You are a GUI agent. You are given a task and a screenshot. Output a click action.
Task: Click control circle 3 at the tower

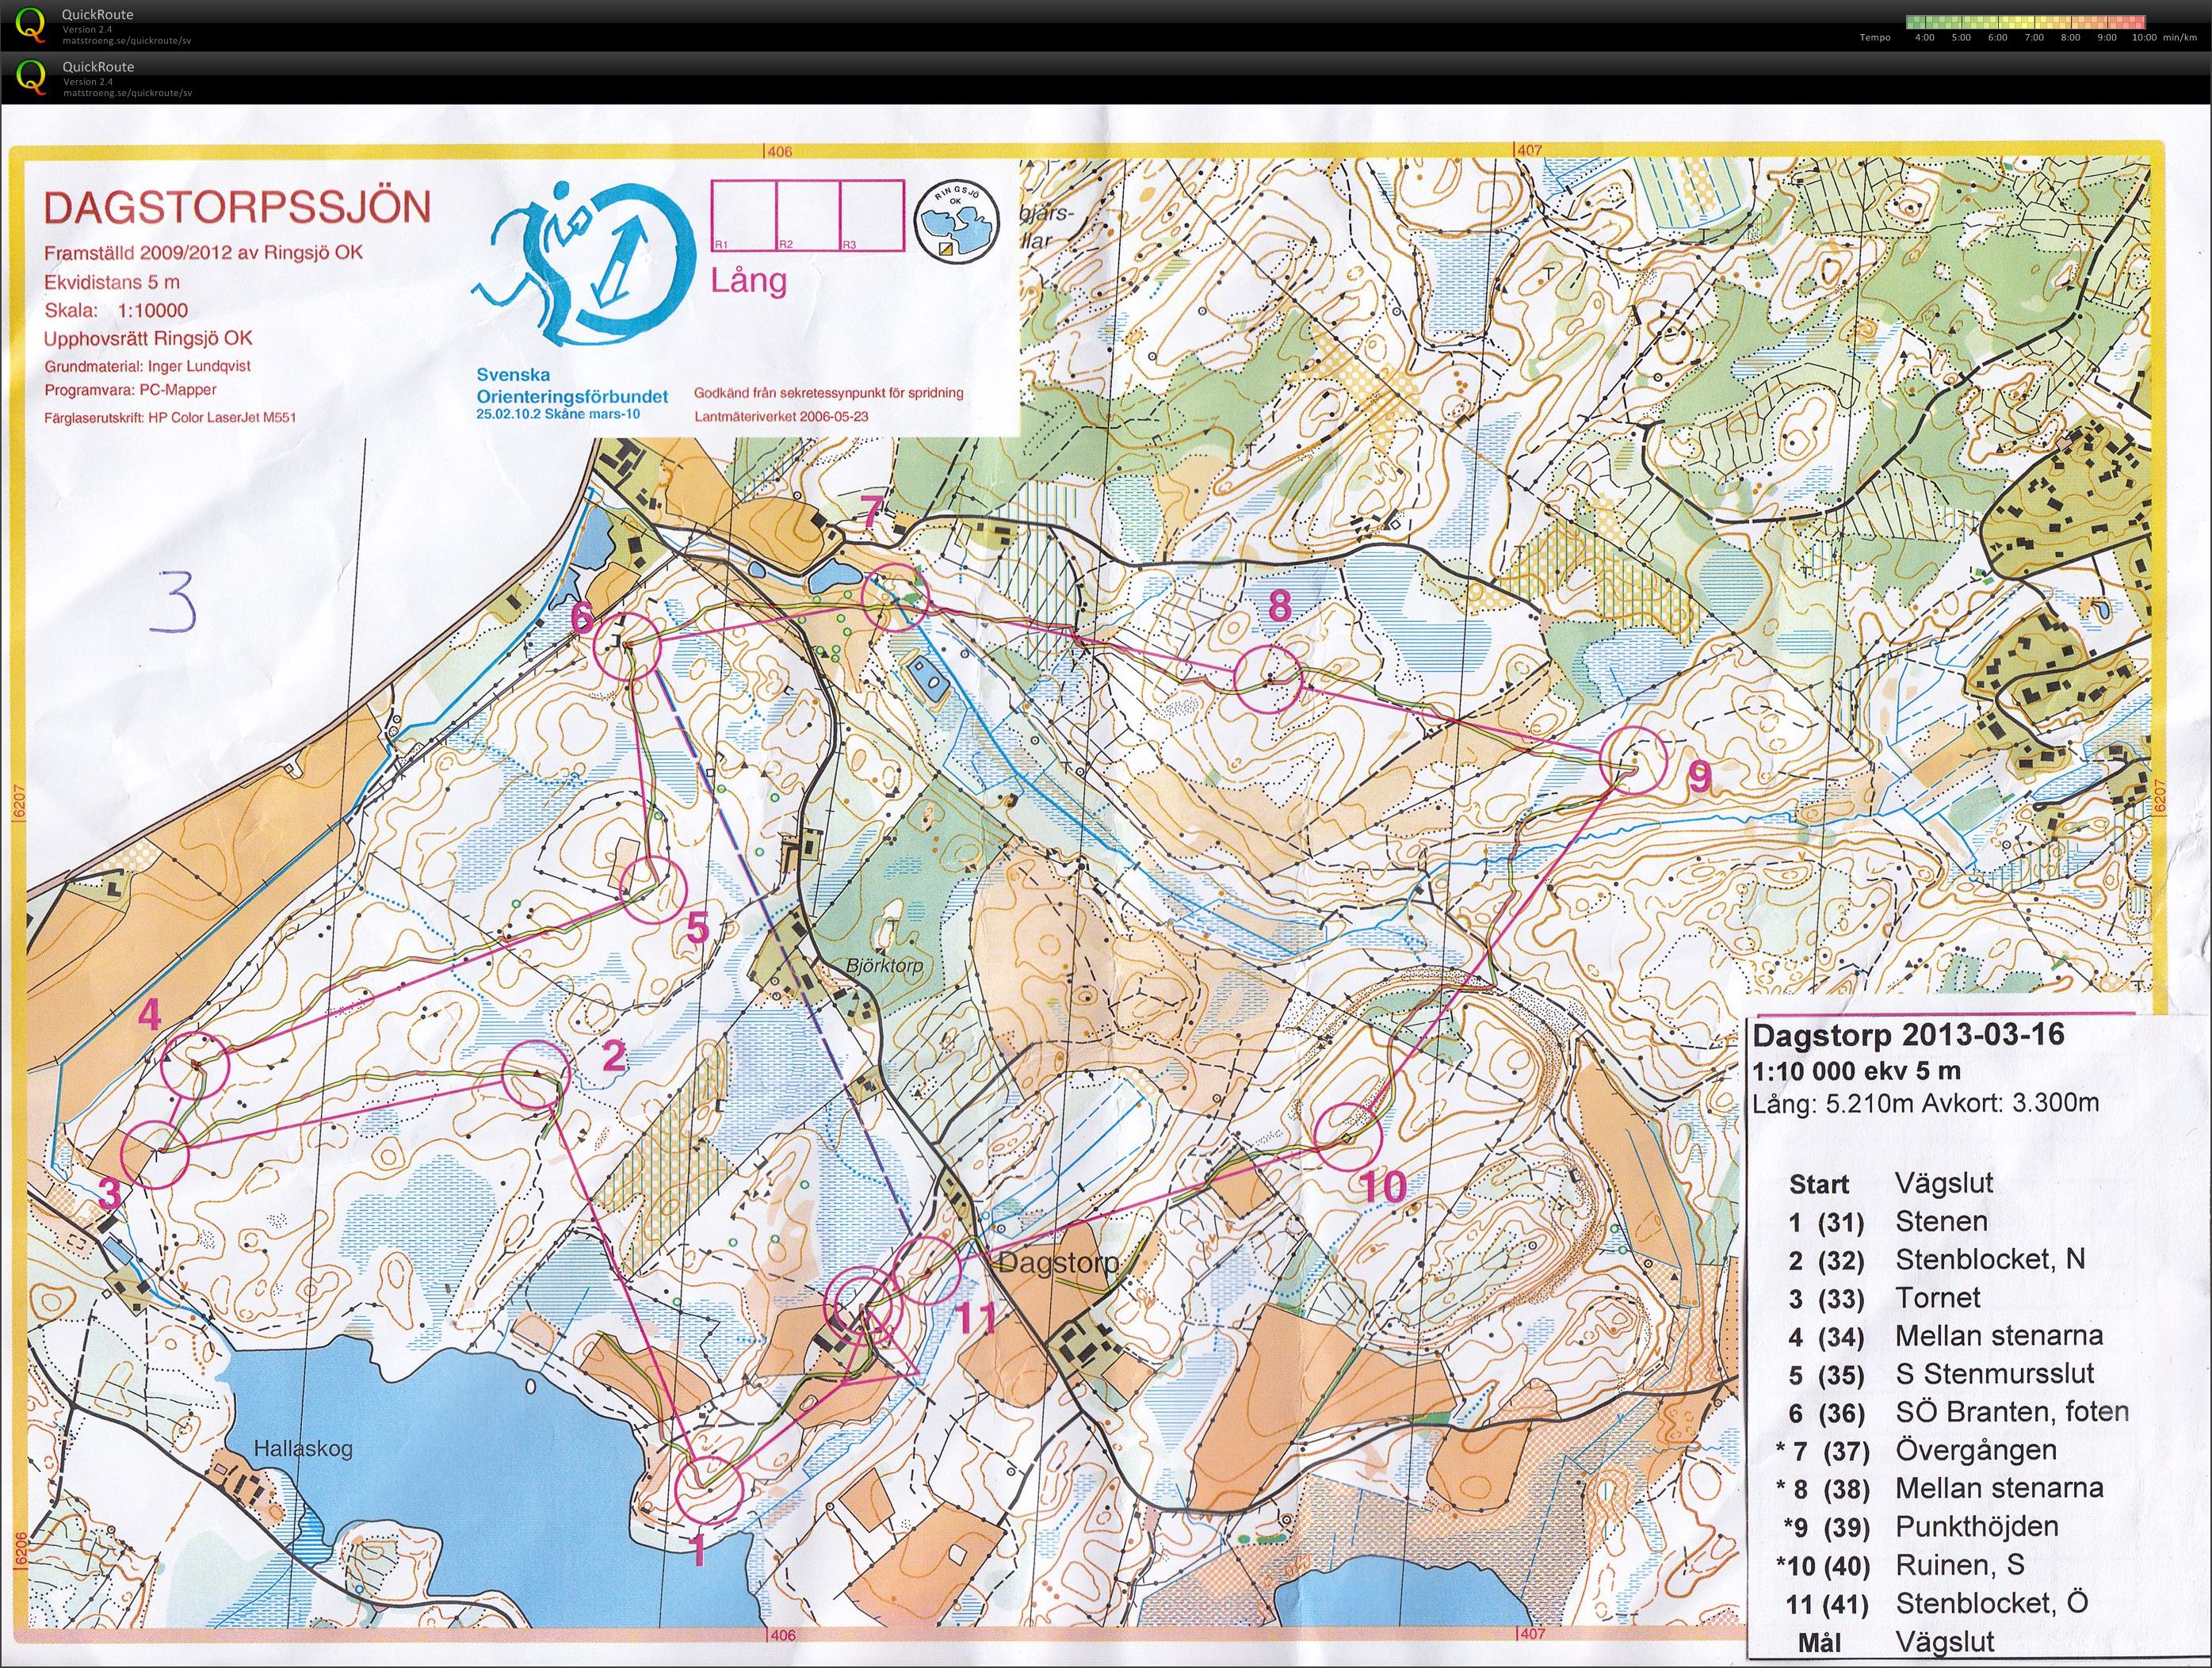click(155, 1154)
